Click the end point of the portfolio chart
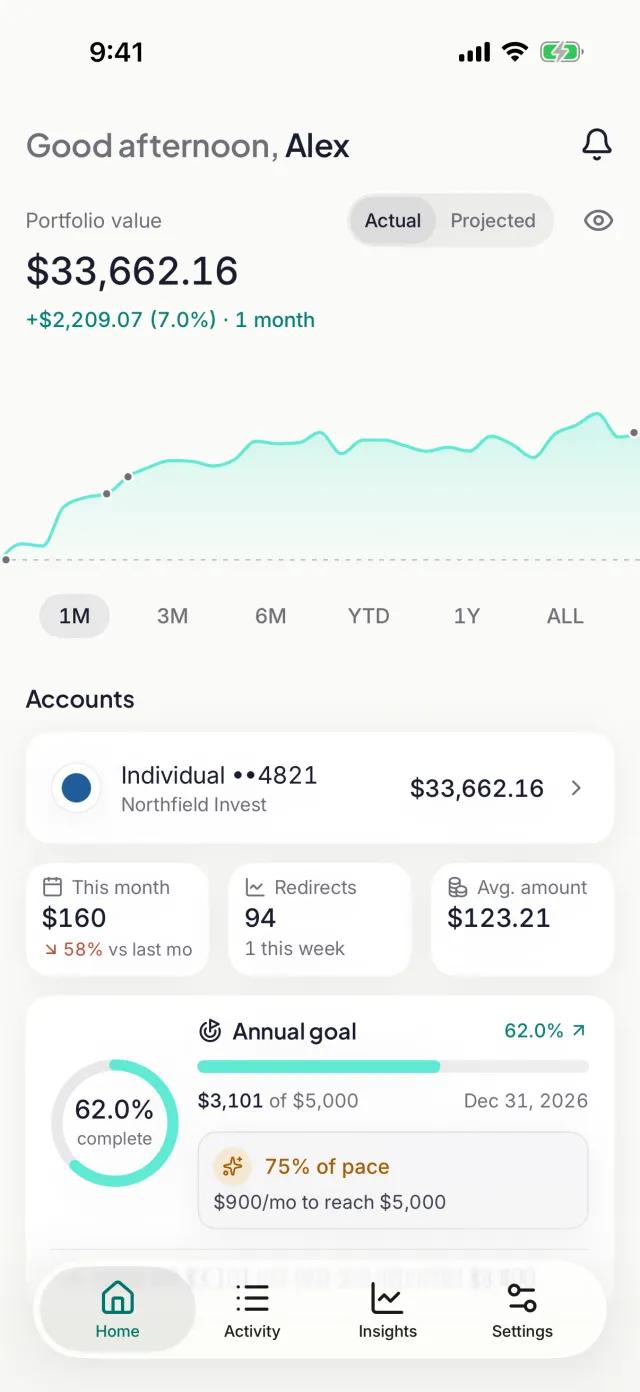The height and width of the screenshot is (1392, 640). pos(634,434)
